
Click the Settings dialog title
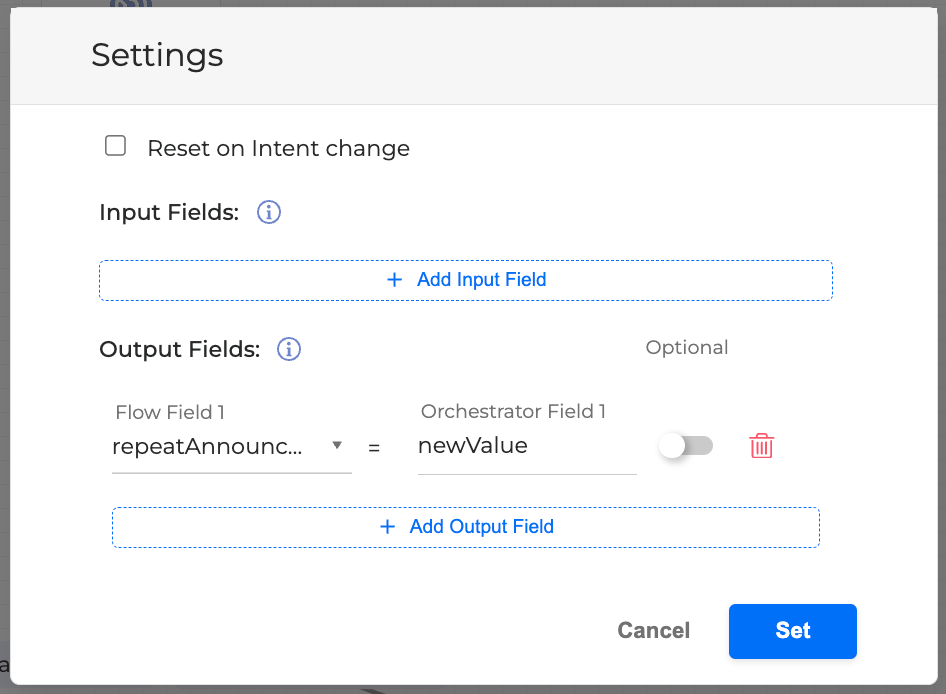157,55
